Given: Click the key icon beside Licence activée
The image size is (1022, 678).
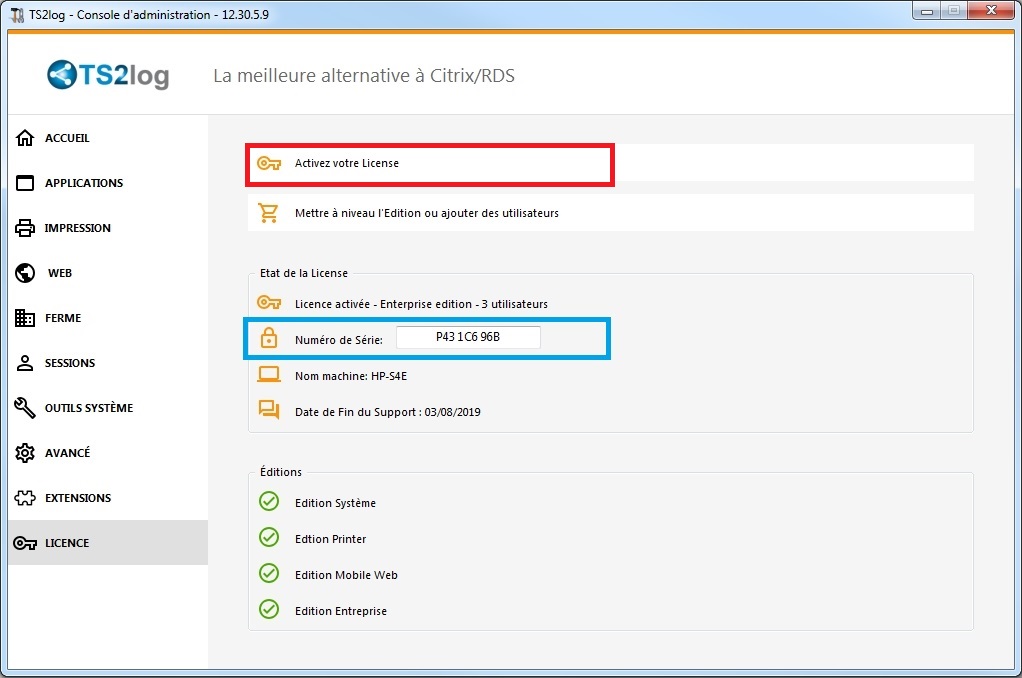Looking at the screenshot, I should [x=269, y=302].
